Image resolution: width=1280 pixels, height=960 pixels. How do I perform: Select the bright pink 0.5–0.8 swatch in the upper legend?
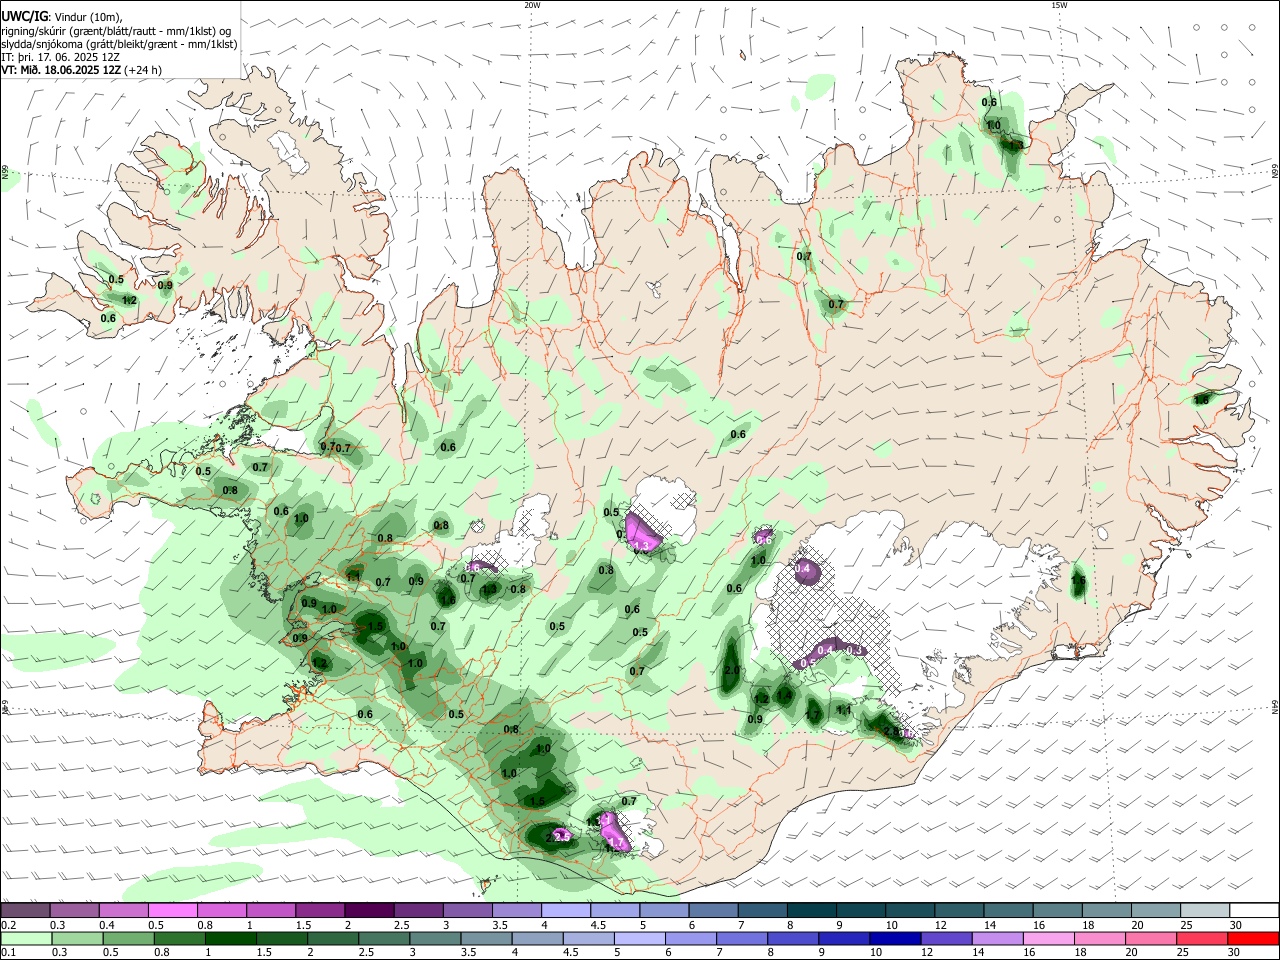click(172, 910)
